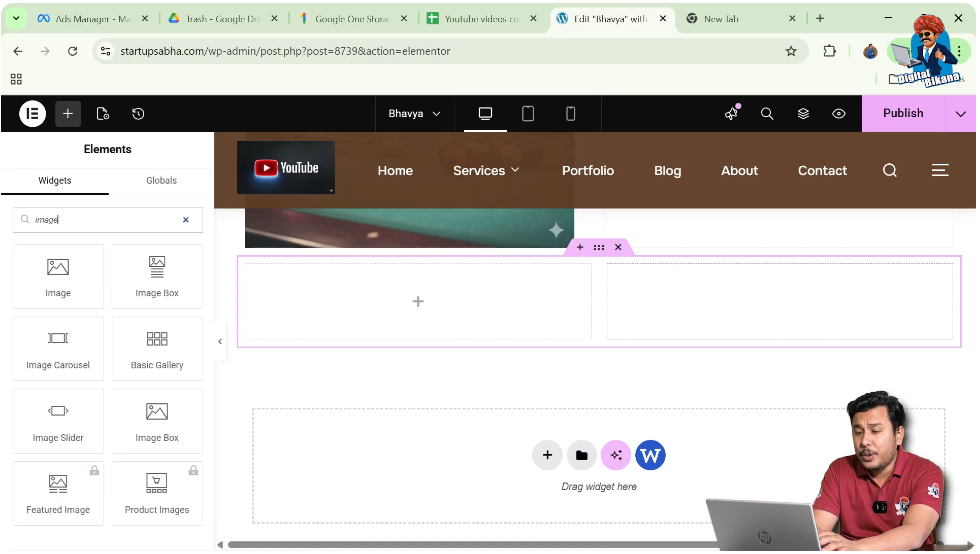This screenshot has width=980, height=554.
Task: Switch to the Globals tab
Action: point(161,181)
